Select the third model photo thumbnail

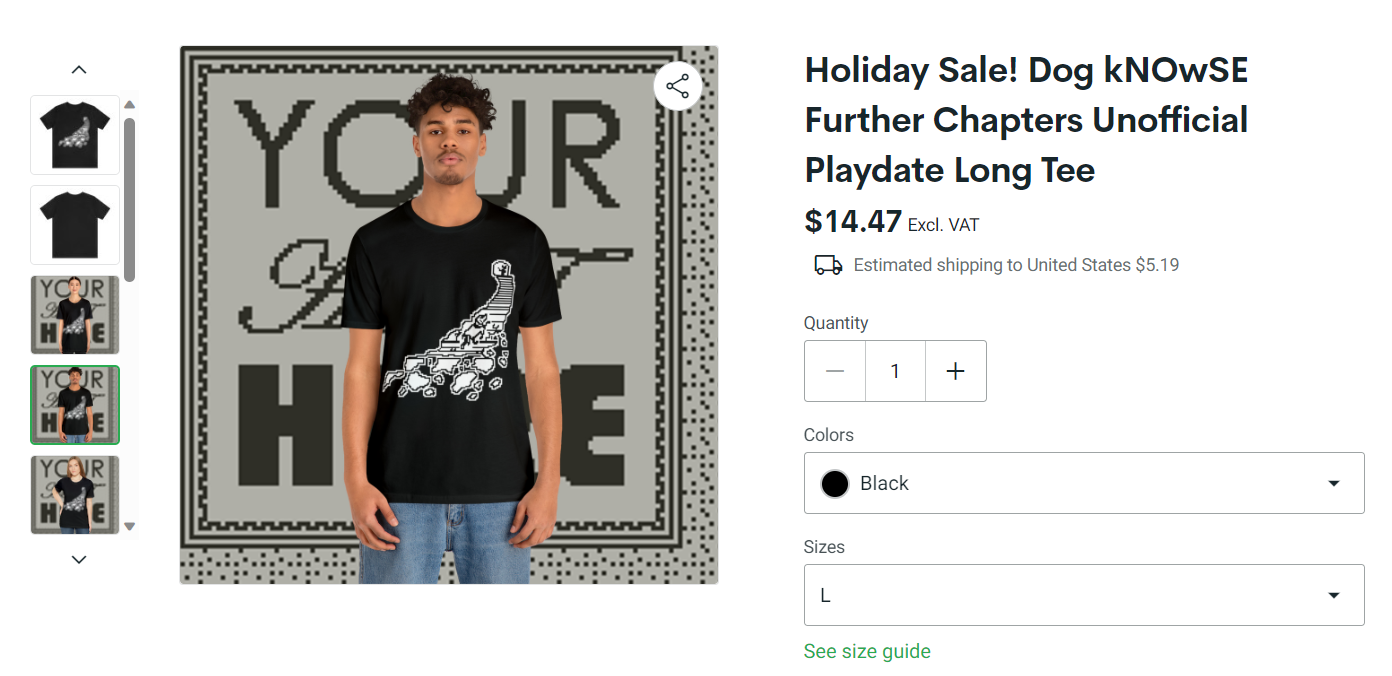pyautogui.click(x=75, y=315)
